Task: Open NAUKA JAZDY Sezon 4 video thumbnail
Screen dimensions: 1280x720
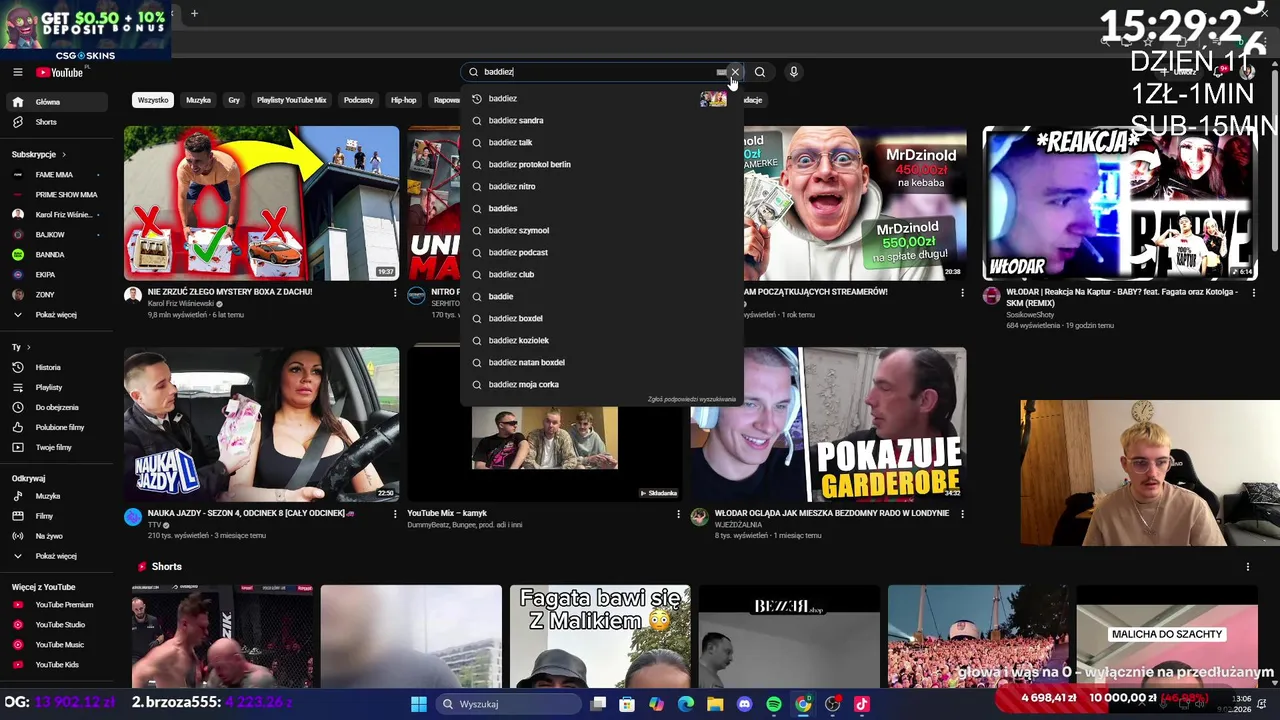Action: (x=261, y=424)
